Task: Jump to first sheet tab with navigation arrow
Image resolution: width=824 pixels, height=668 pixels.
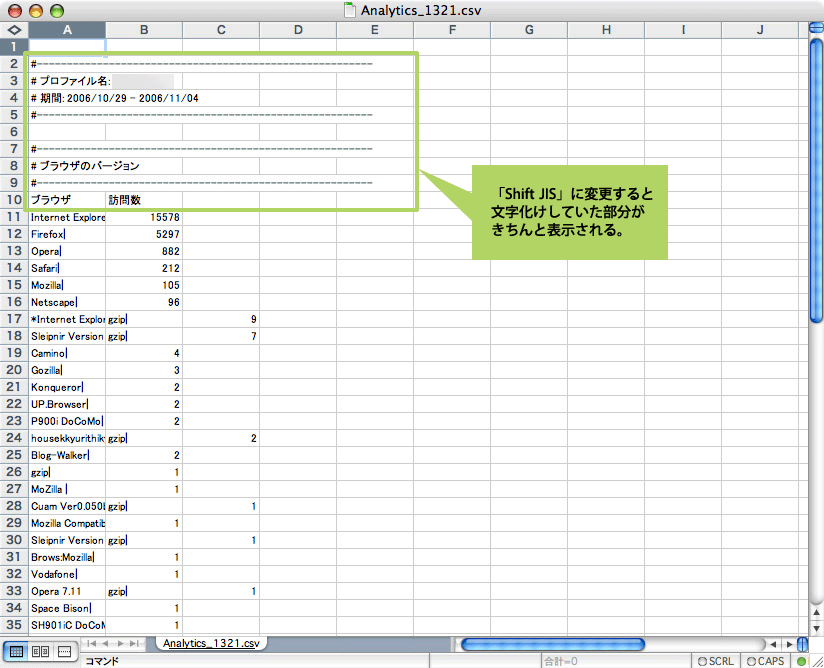Action: (x=93, y=643)
